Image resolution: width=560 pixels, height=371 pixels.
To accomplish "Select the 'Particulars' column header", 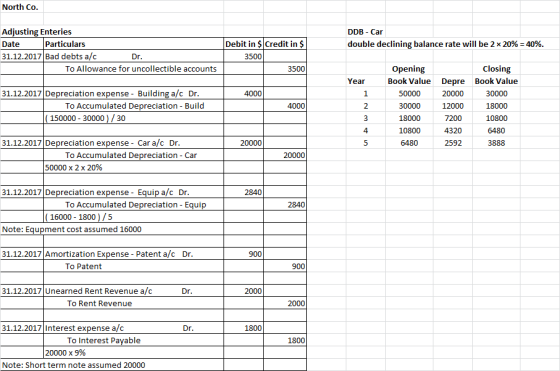I will click(134, 44).
